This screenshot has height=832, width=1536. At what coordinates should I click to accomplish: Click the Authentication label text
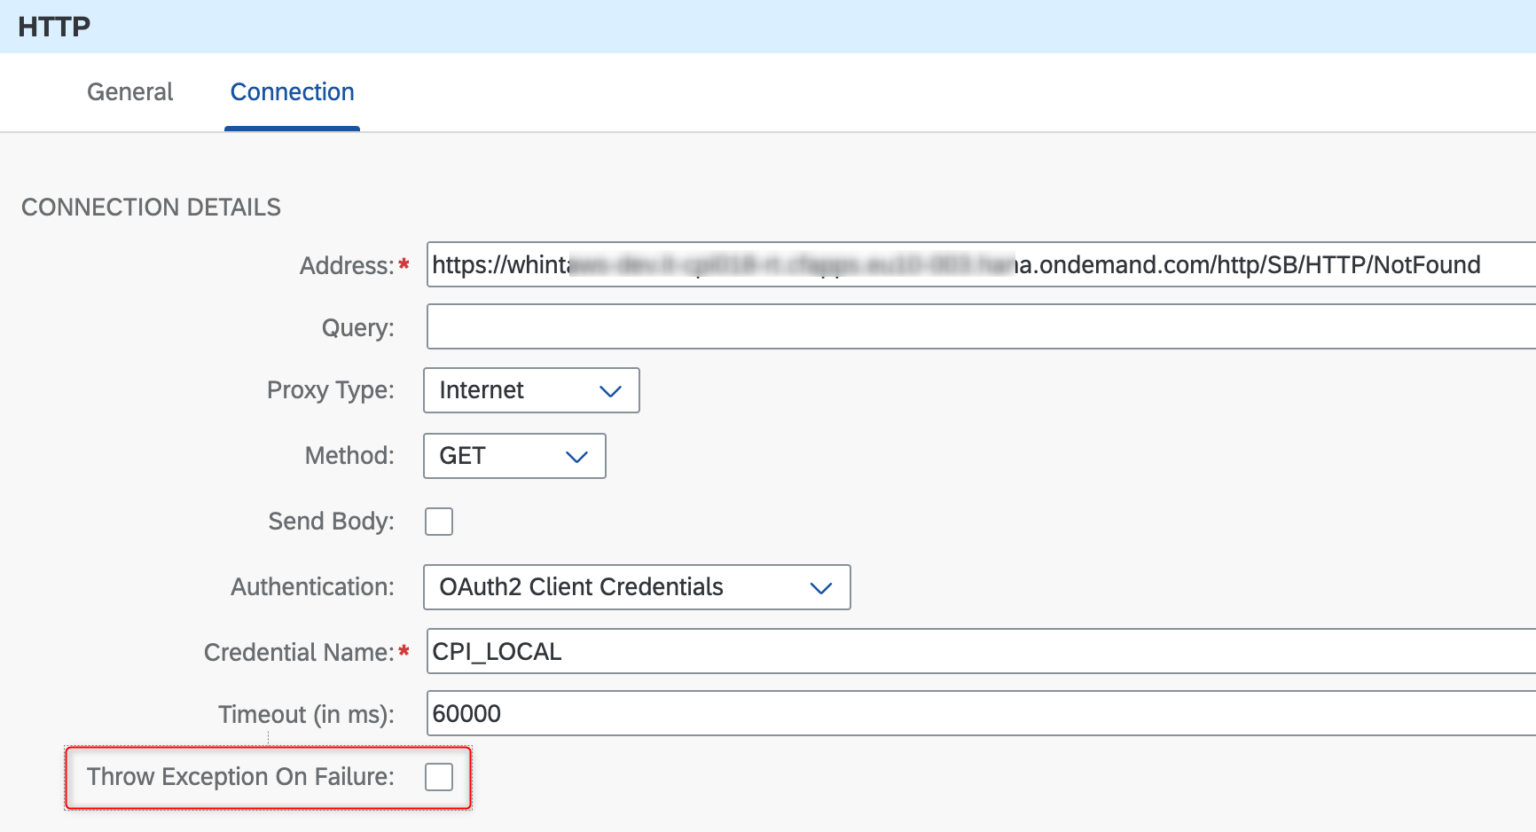click(312, 587)
